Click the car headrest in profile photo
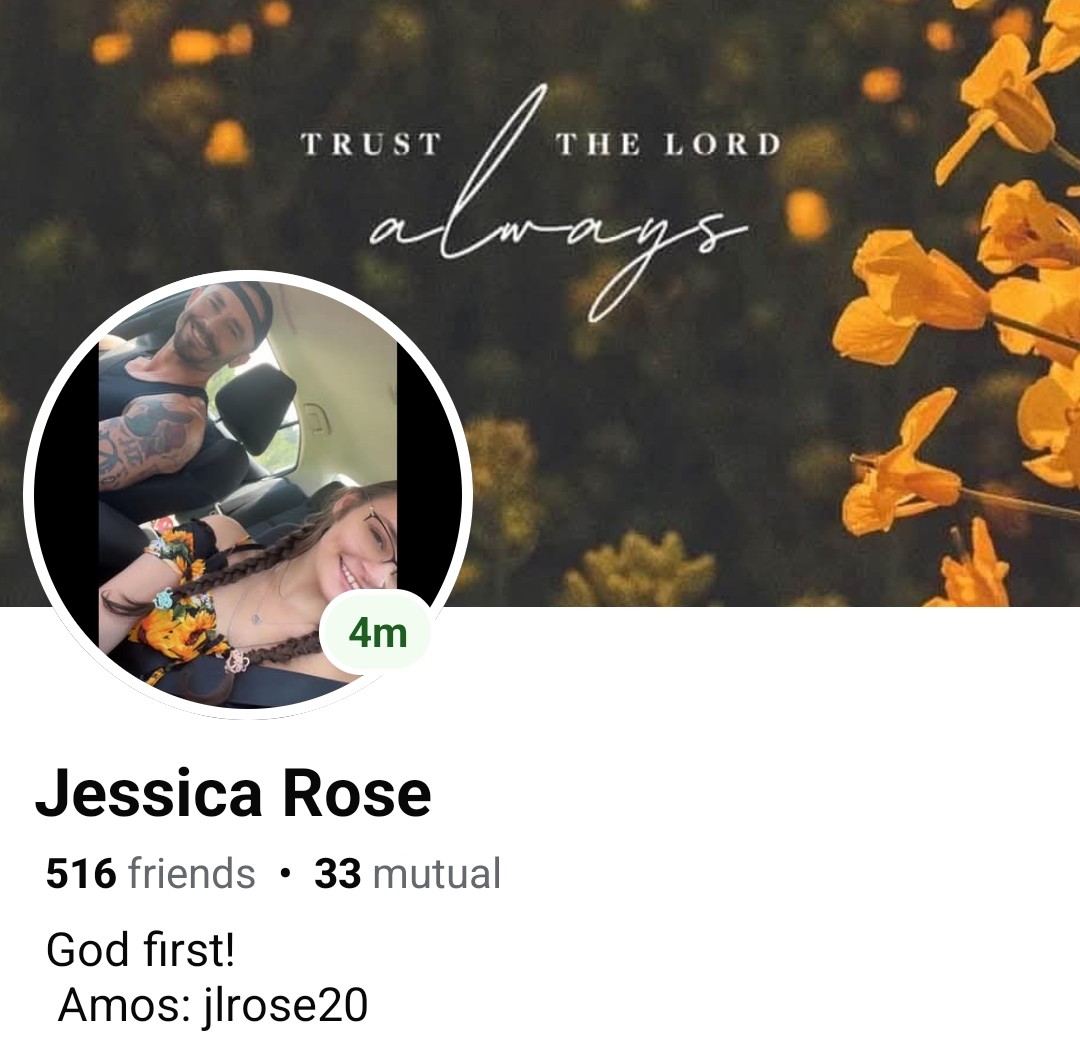Image resolution: width=1080 pixels, height=1048 pixels. [255, 408]
